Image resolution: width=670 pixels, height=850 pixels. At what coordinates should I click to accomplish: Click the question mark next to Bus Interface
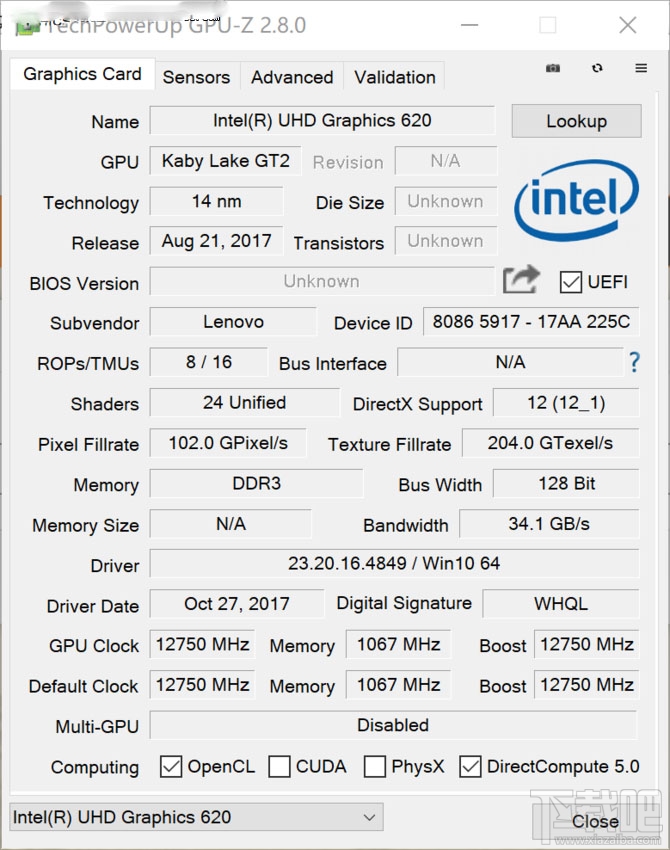634,363
